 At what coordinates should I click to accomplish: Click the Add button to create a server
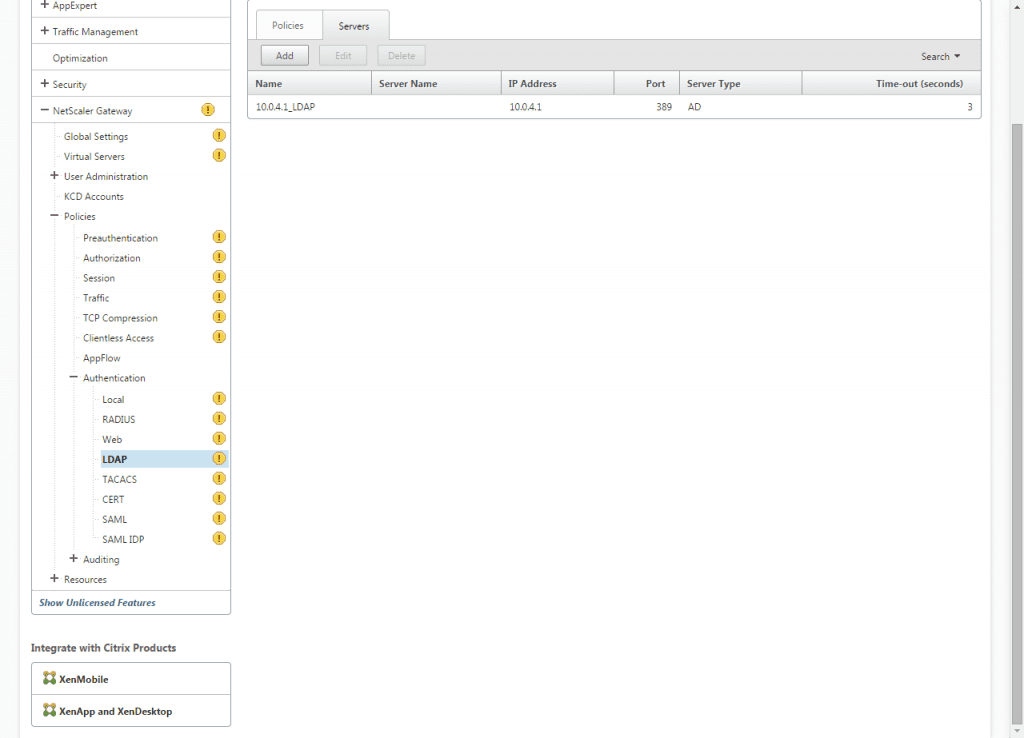[284, 55]
